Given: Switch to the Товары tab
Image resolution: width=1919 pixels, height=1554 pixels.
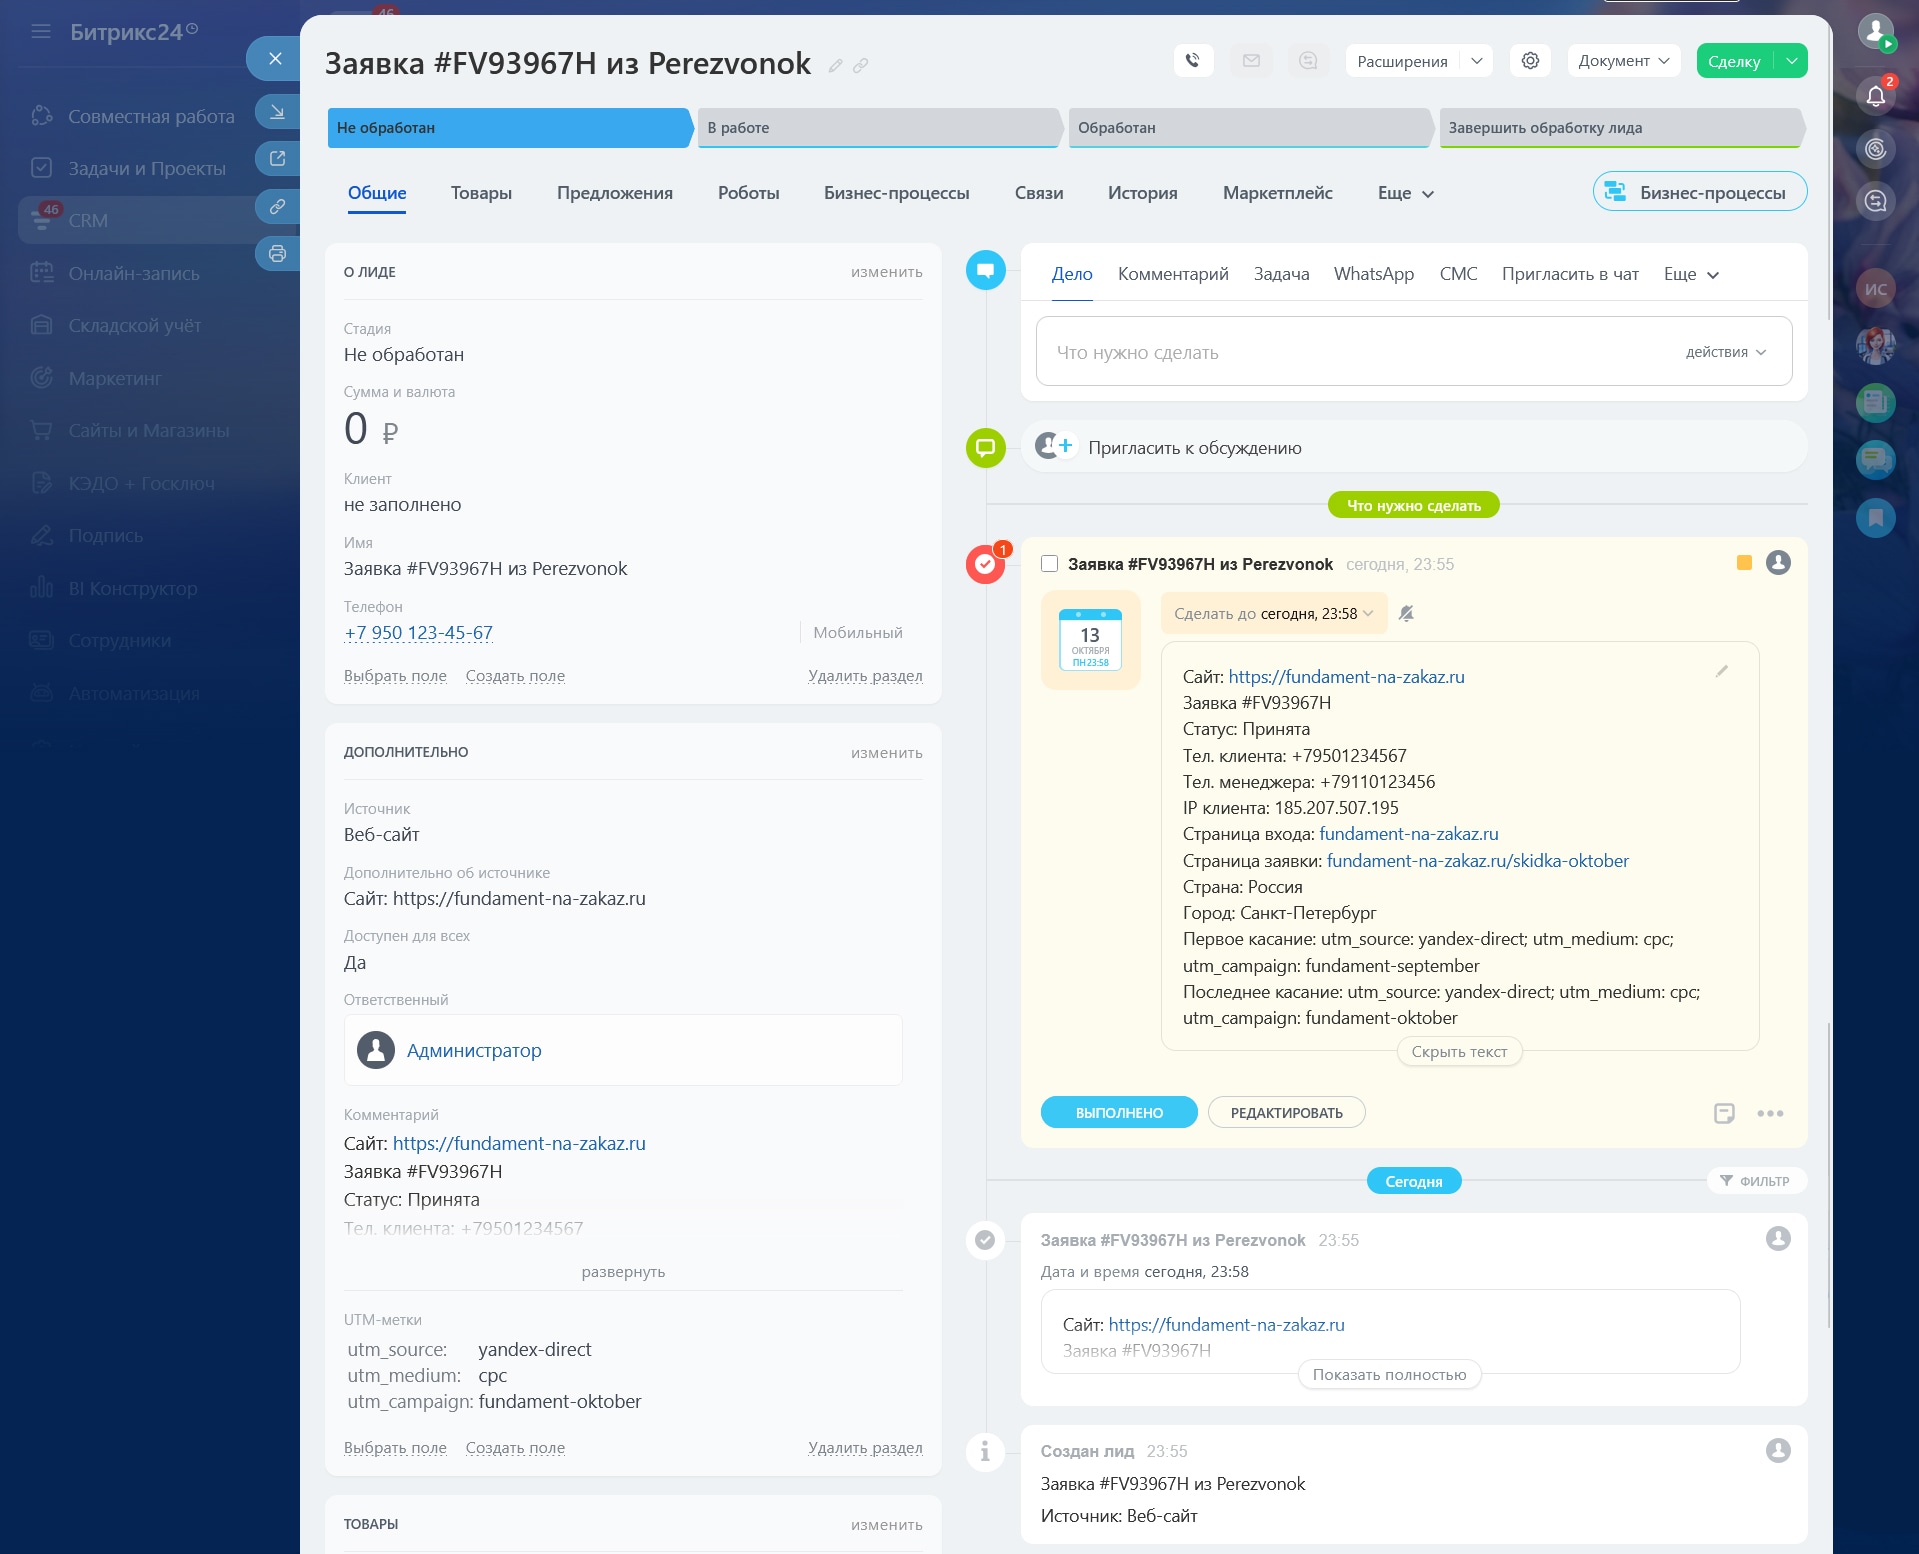Looking at the screenshot, I should [x=481, y=193].
